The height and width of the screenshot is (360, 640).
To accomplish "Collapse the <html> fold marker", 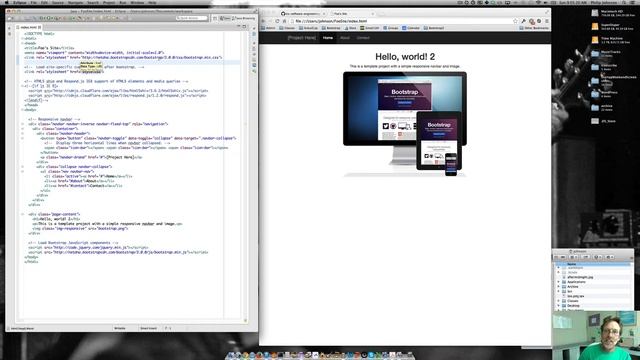I will tap(22, 38).
